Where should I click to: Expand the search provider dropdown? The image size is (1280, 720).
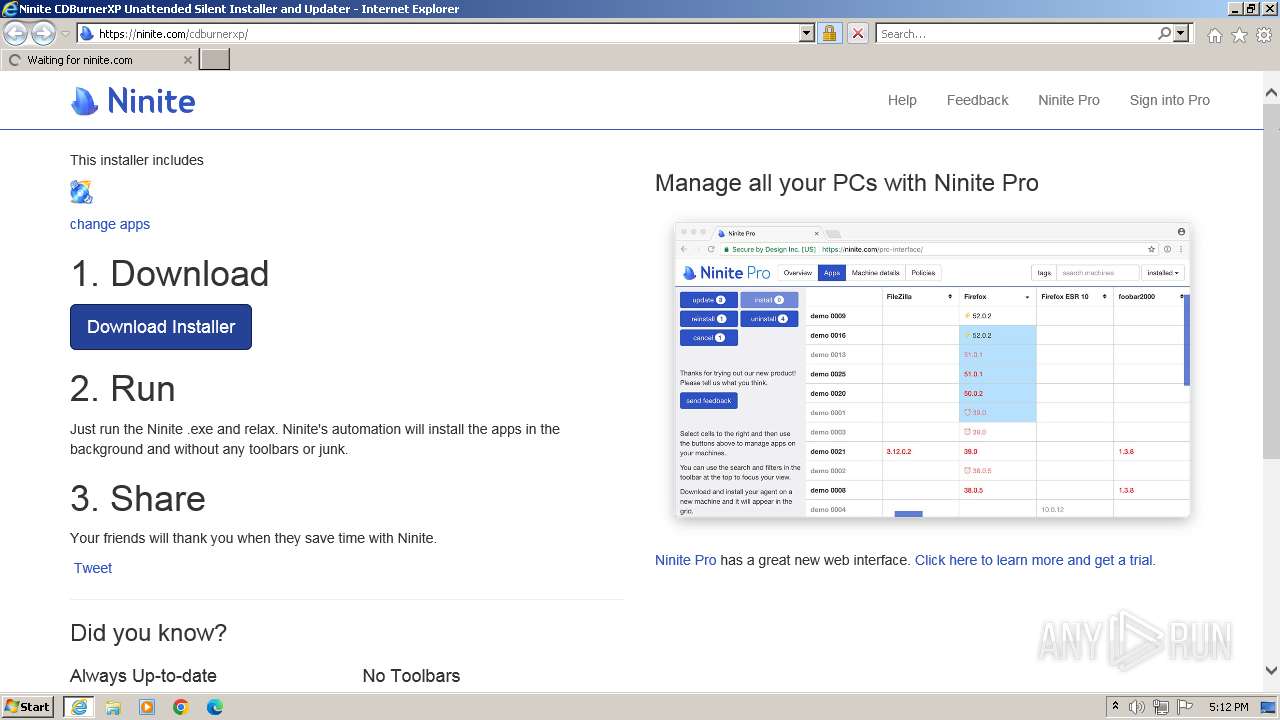click(x=1181, y=33)
